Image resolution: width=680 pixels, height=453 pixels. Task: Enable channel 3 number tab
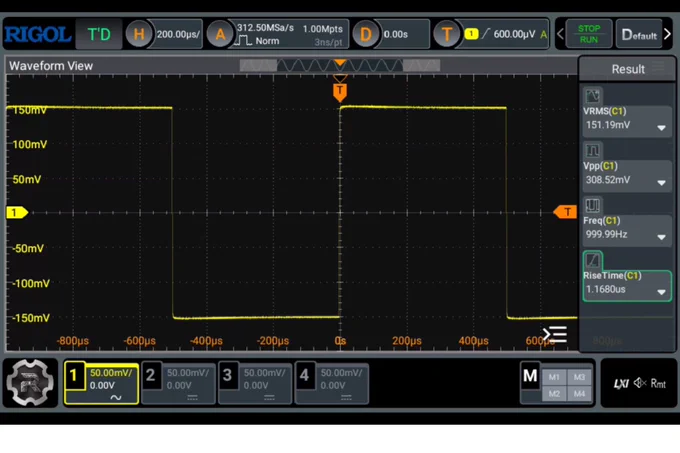coord(227,375)
